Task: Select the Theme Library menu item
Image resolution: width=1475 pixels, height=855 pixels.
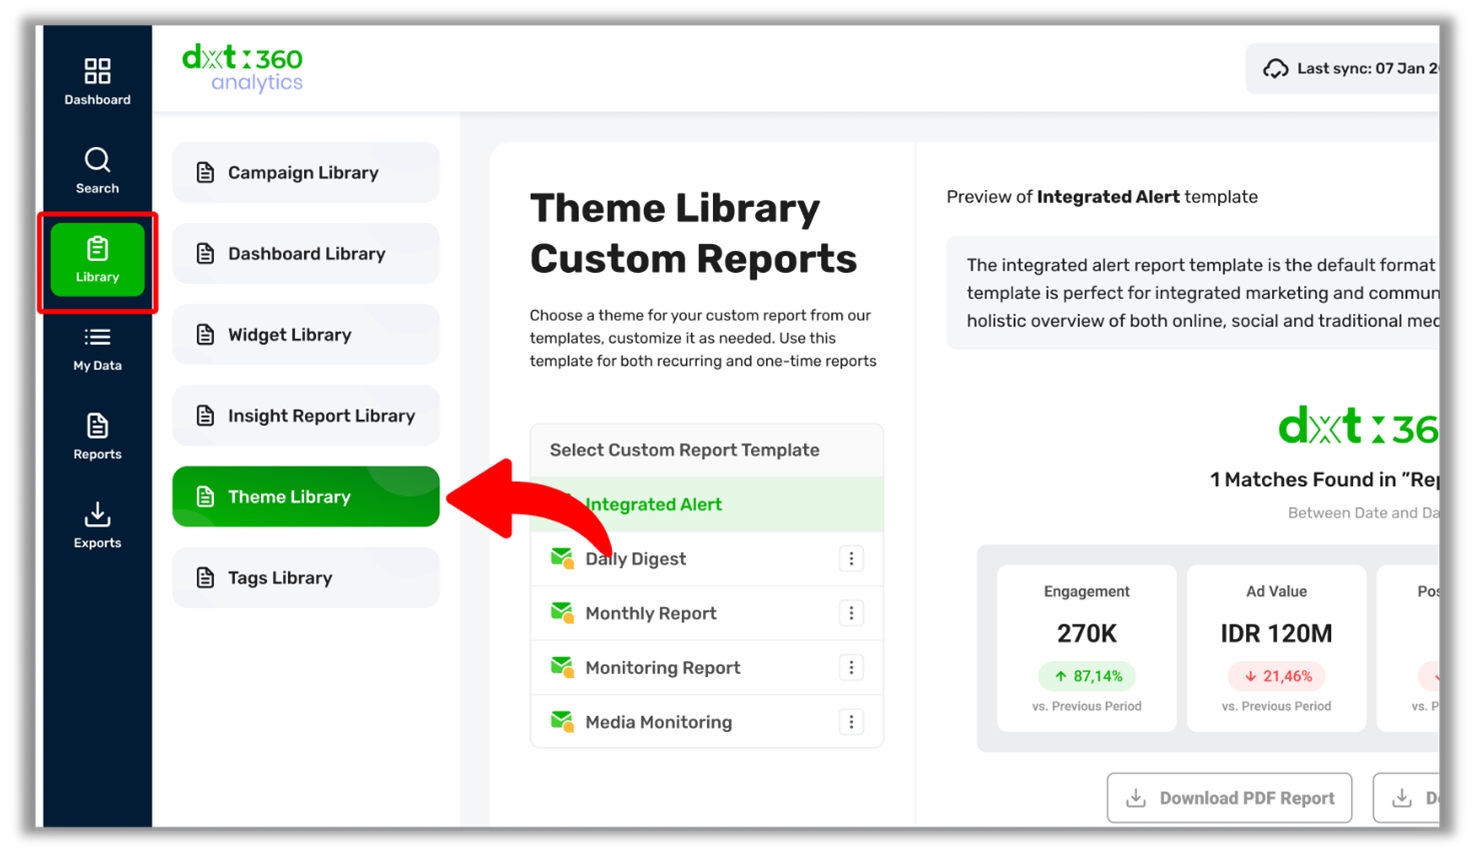Action: (x=306, y=497)
